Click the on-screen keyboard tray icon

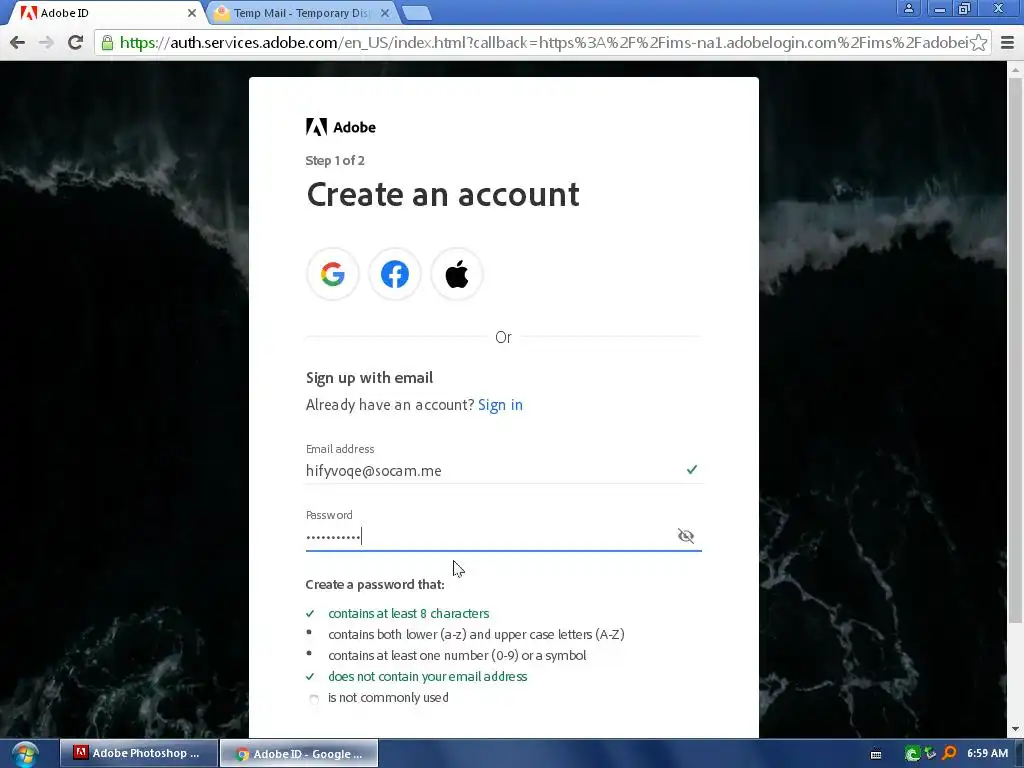[x=876, y=754]
